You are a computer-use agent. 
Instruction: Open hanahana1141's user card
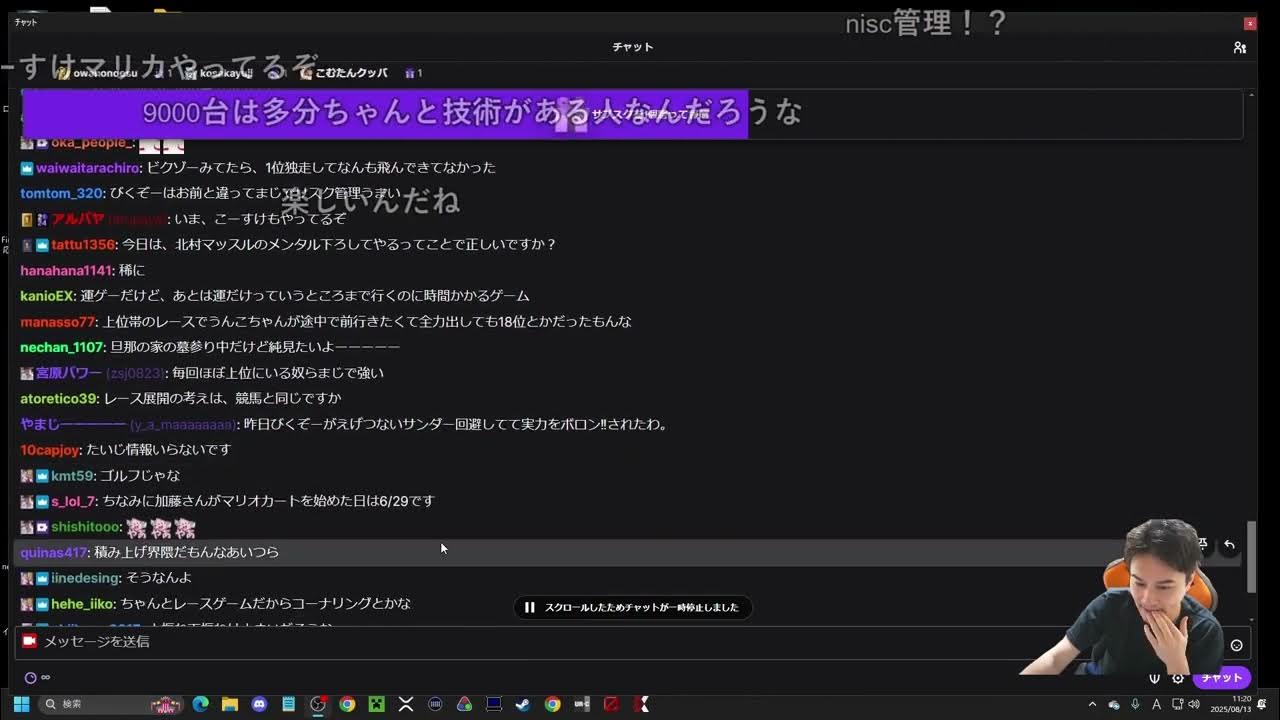click(66, 271)
